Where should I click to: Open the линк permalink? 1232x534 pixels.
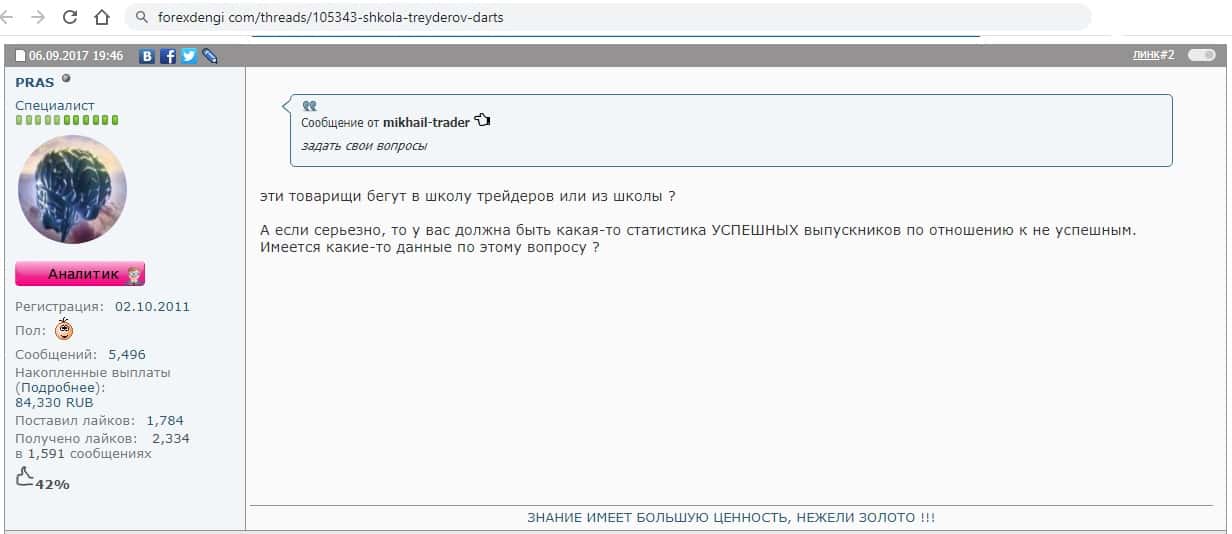pos(1146,55)
